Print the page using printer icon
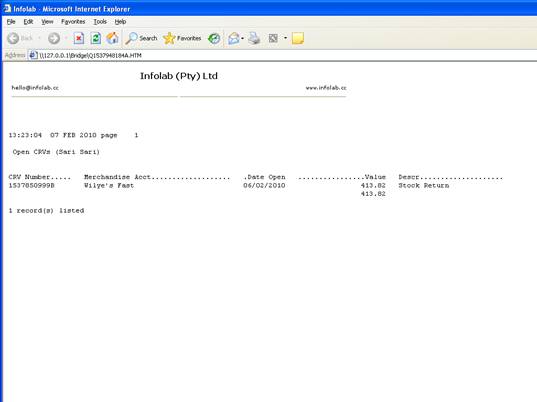Viewport: 537px width, 402px height. coord(254,38)
